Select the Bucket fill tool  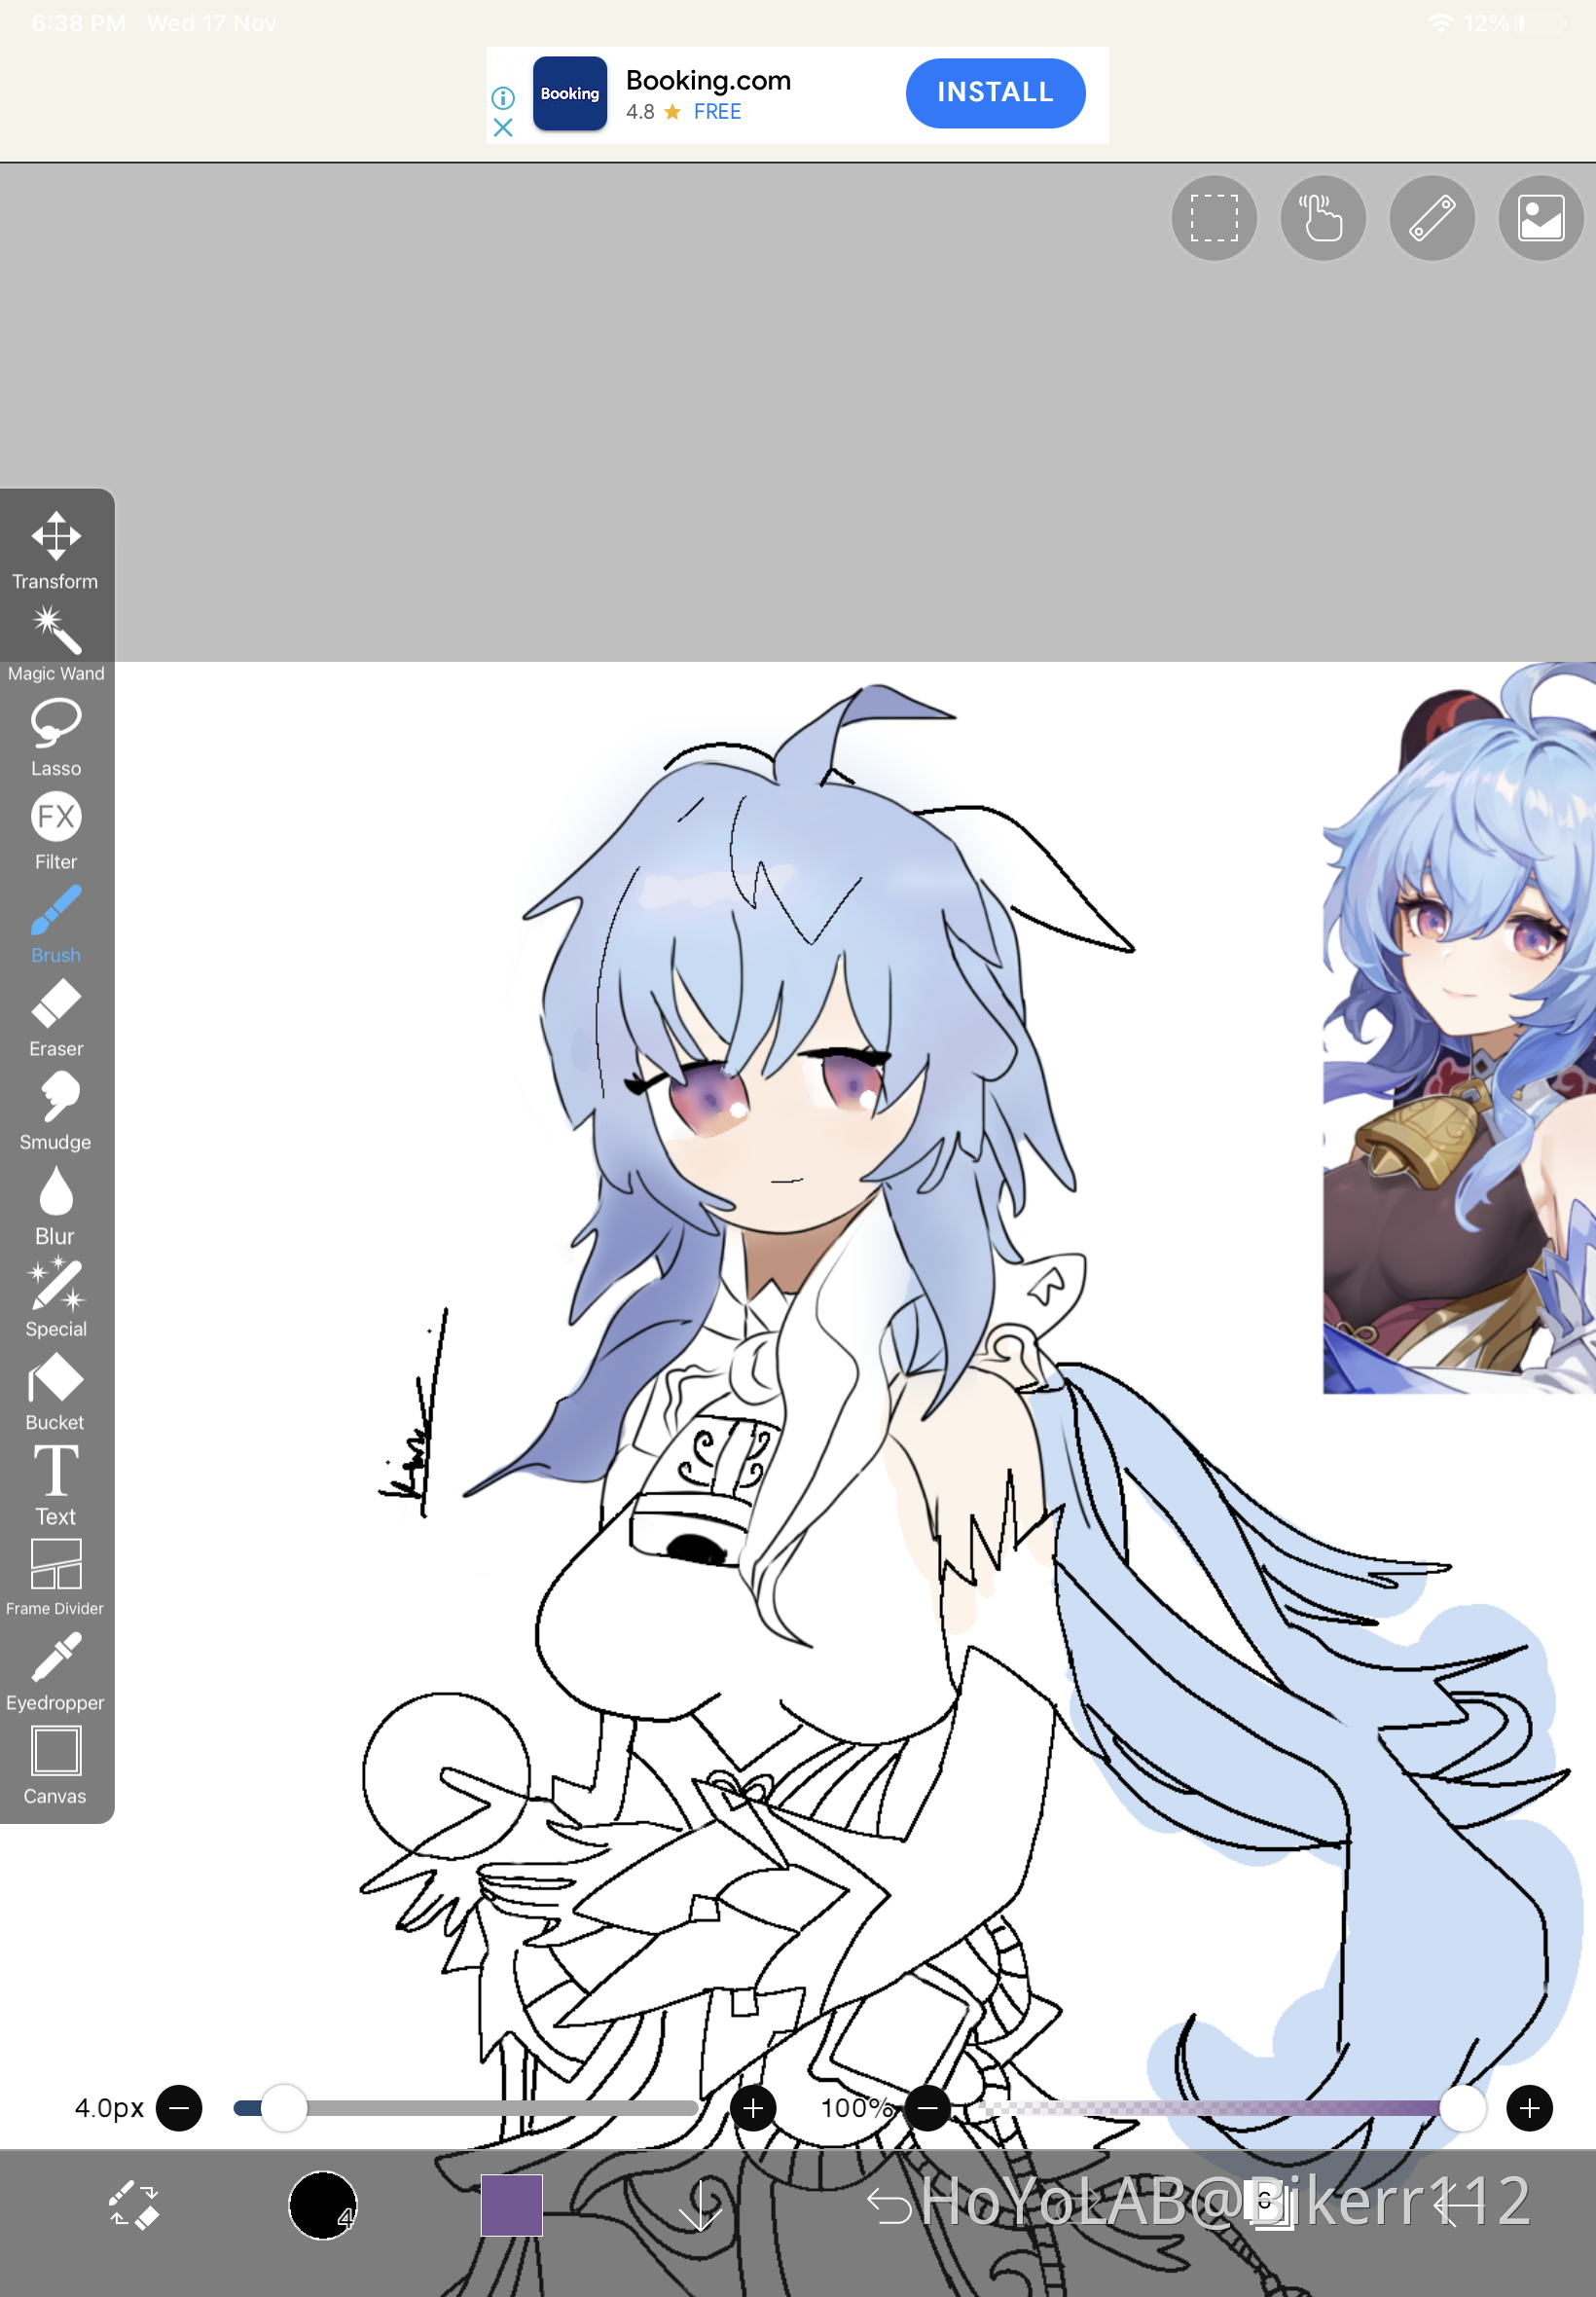[56, 1390]
